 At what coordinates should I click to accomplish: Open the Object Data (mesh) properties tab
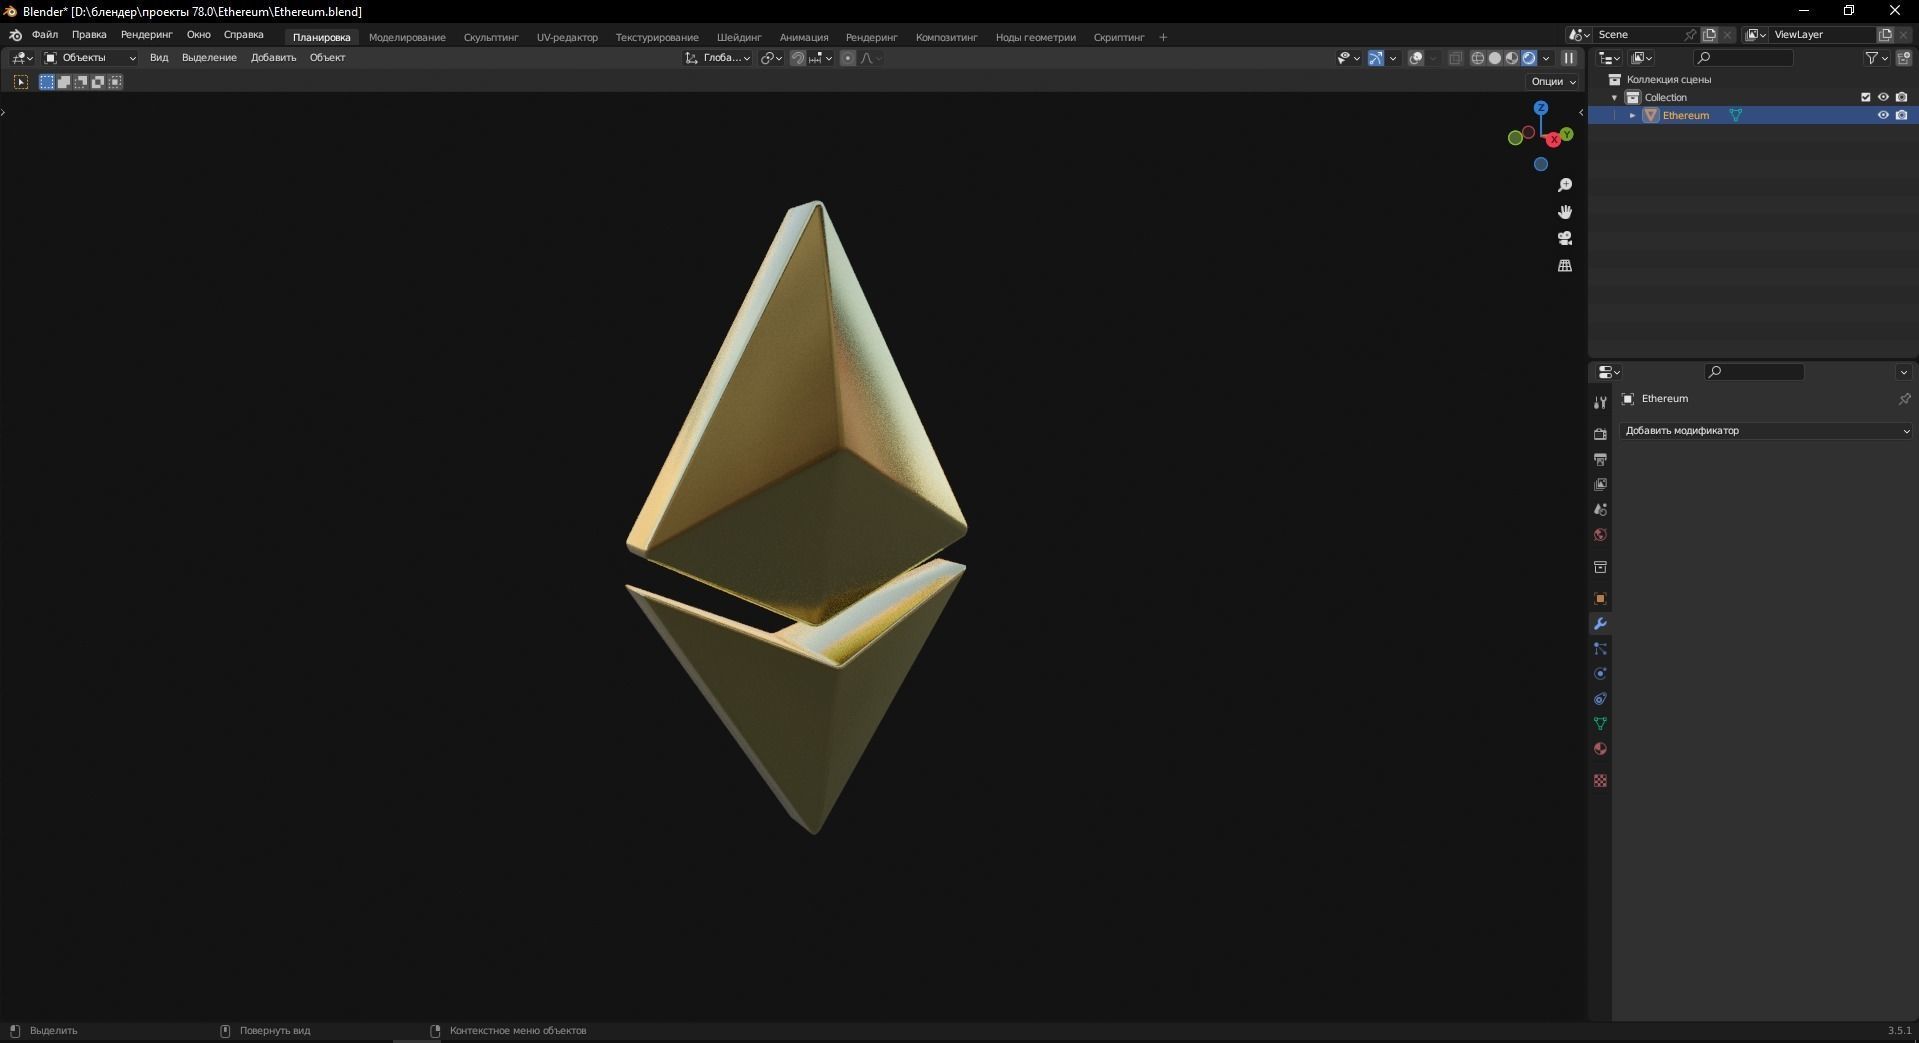pyautogui.click(x=1600, y=724)
